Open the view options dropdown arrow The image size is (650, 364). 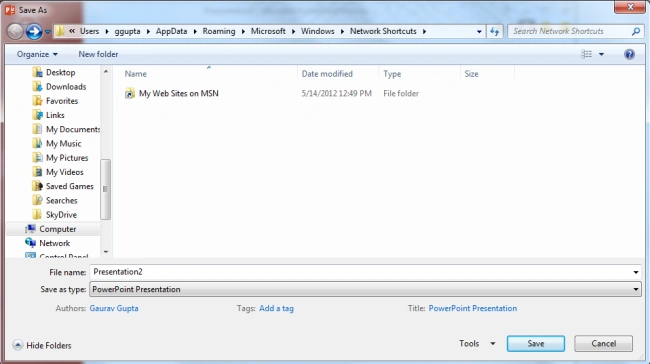pyautogui.click(x=601, y=54)
